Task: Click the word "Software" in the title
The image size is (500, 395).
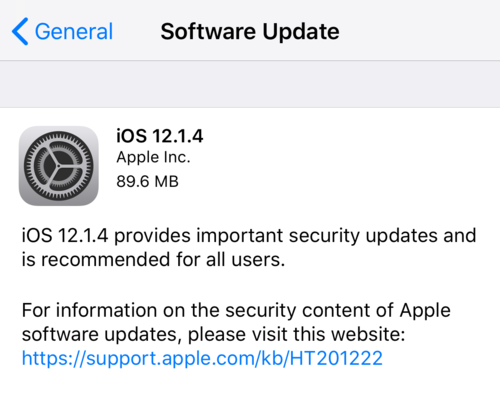Action: click(x=208, y=32)
